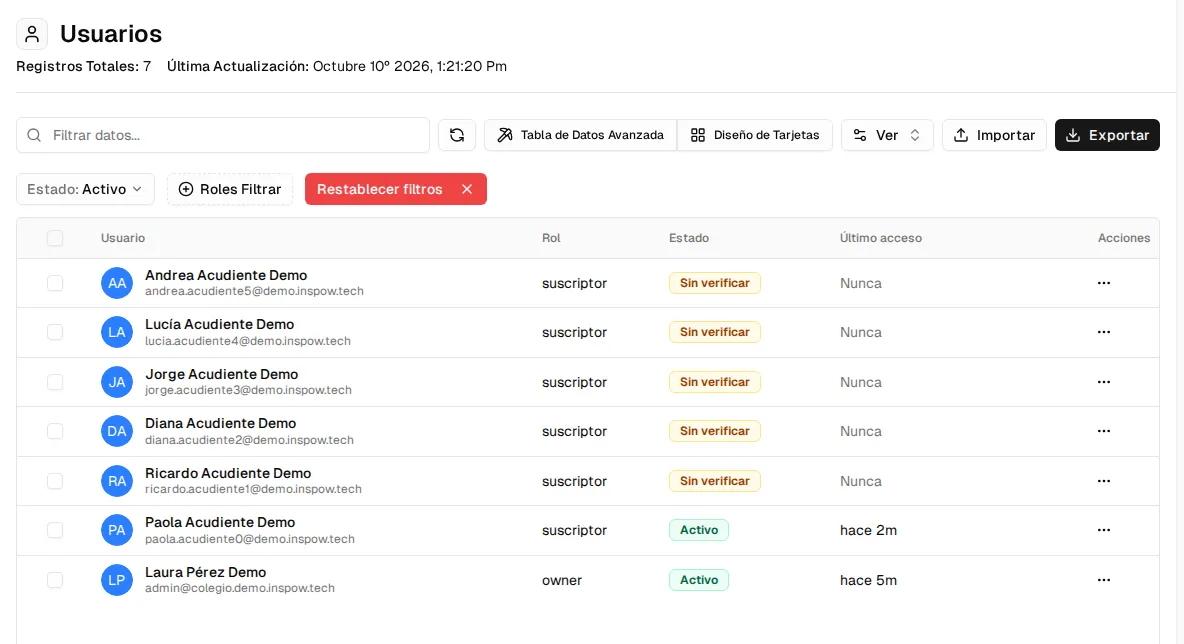Image resolution: width=1184 pixels, height=644 pixels.
Task: Click Registros Totales: 7 text
Action: coord(84,66)
